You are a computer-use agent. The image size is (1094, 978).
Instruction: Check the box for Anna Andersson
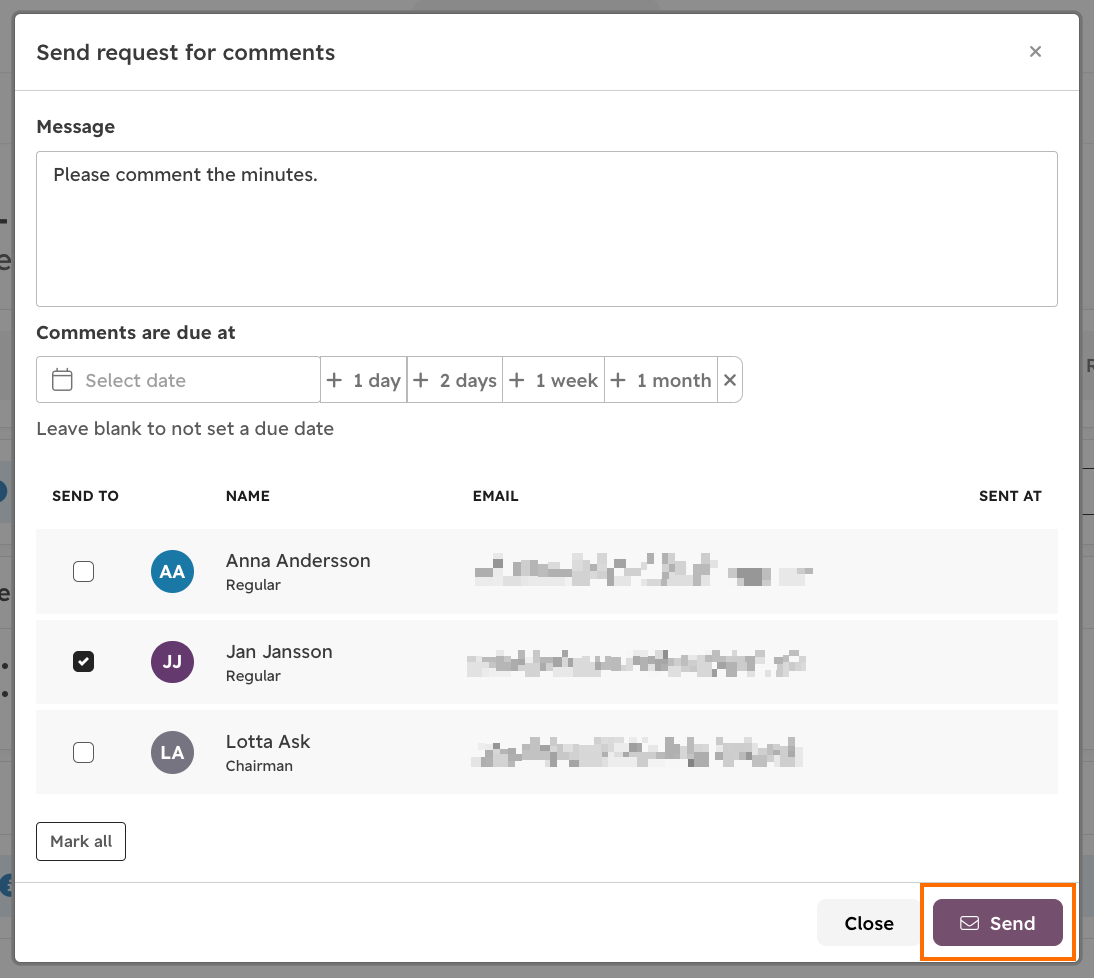pos(84,571)
